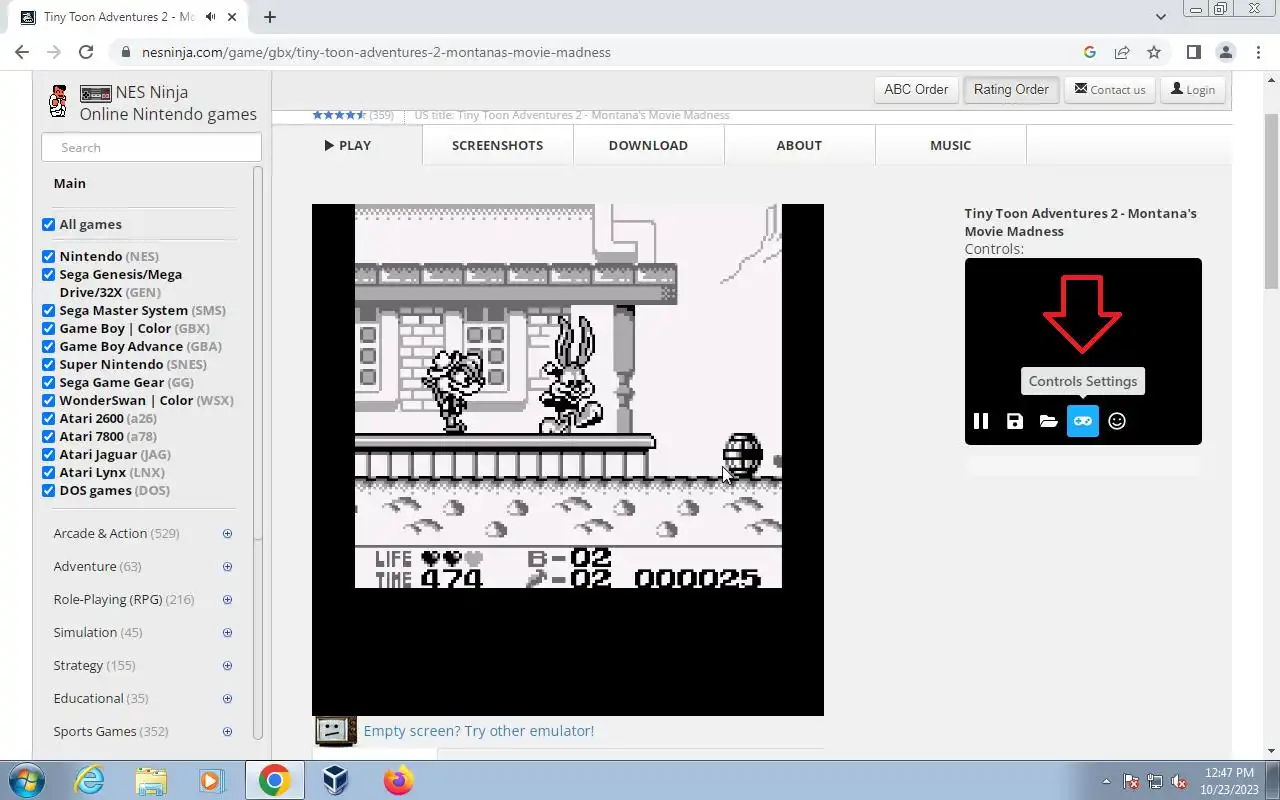Open the DOWNLOAD tab
The width and height of the screenshot is (1280, 800).
tap(648, 145)
